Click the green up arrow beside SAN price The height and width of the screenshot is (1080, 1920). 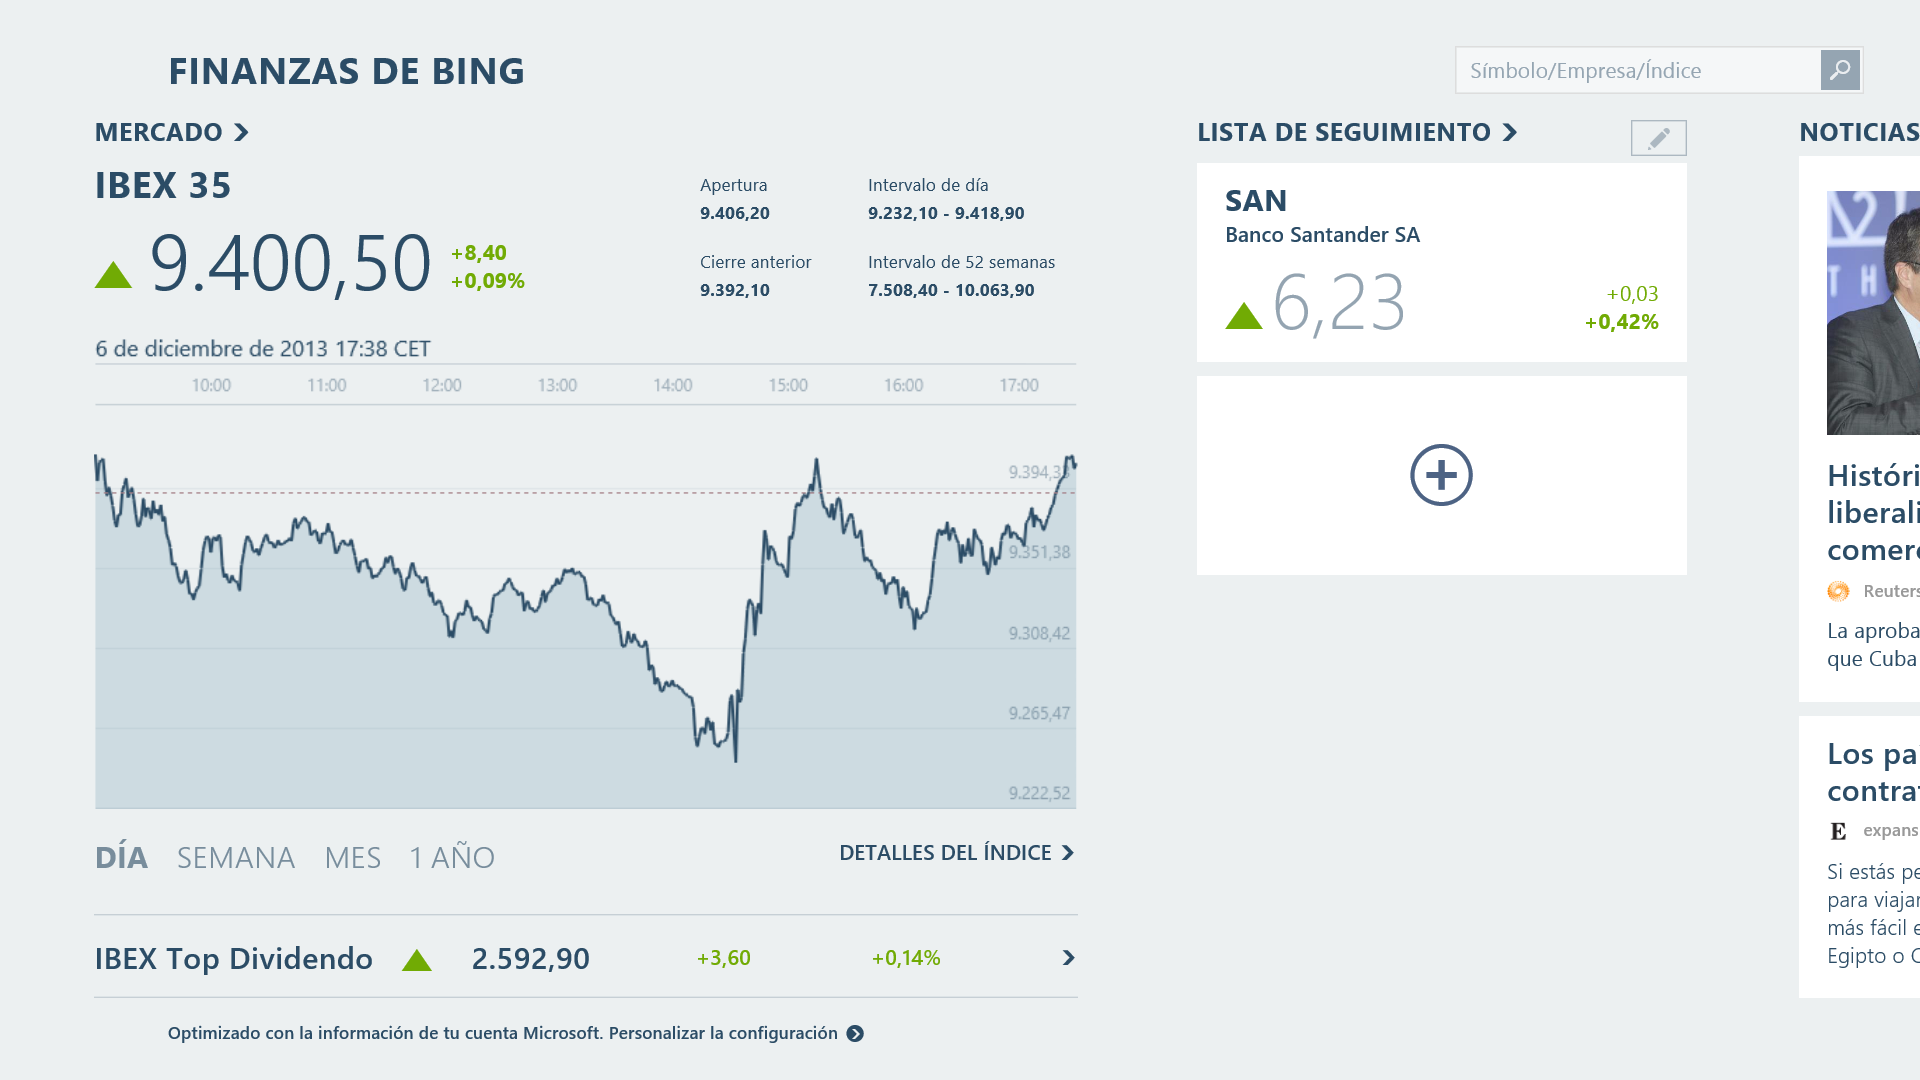[1244, 316]
